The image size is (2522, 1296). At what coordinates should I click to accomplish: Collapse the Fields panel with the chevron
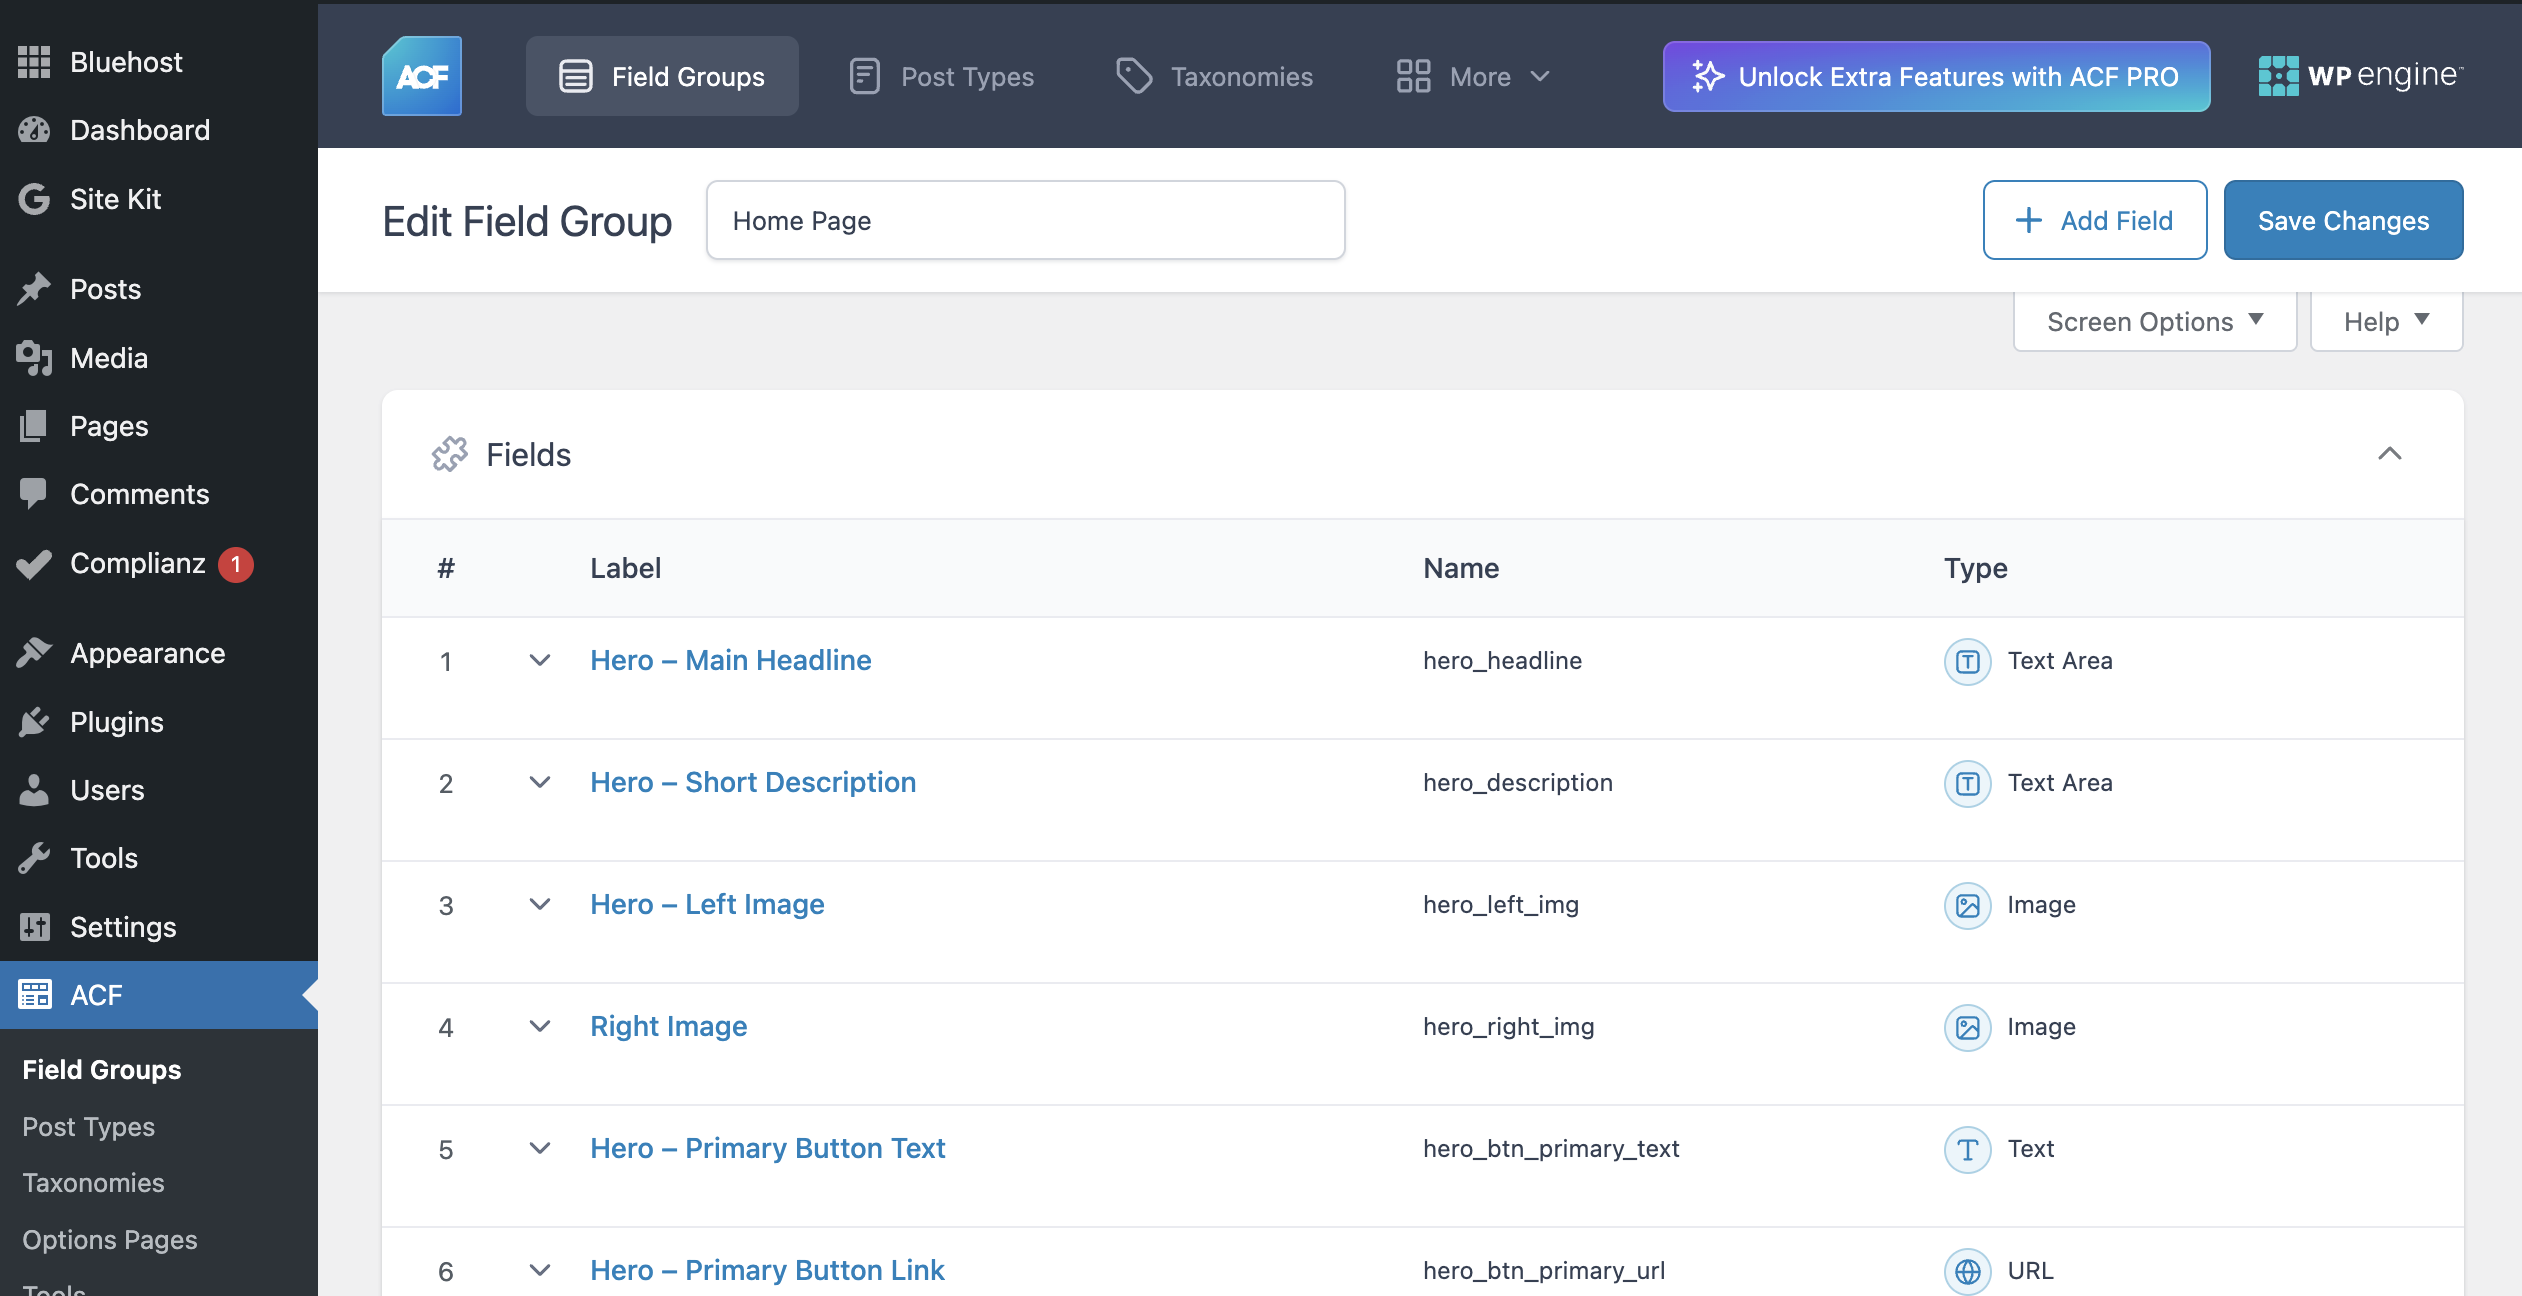[2389, 454]
